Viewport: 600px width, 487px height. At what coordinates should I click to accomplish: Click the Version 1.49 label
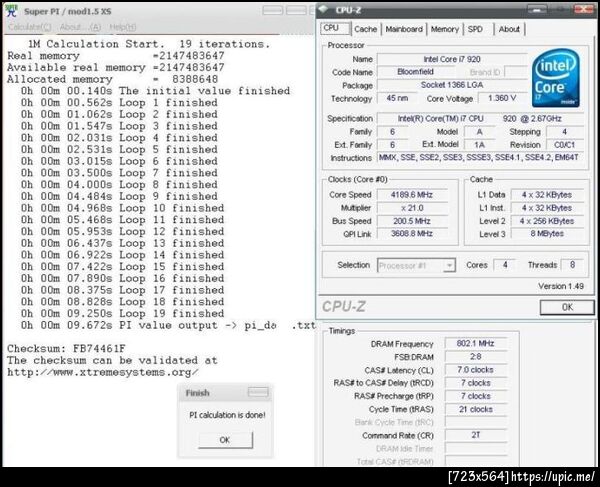(x=561, y=286)
